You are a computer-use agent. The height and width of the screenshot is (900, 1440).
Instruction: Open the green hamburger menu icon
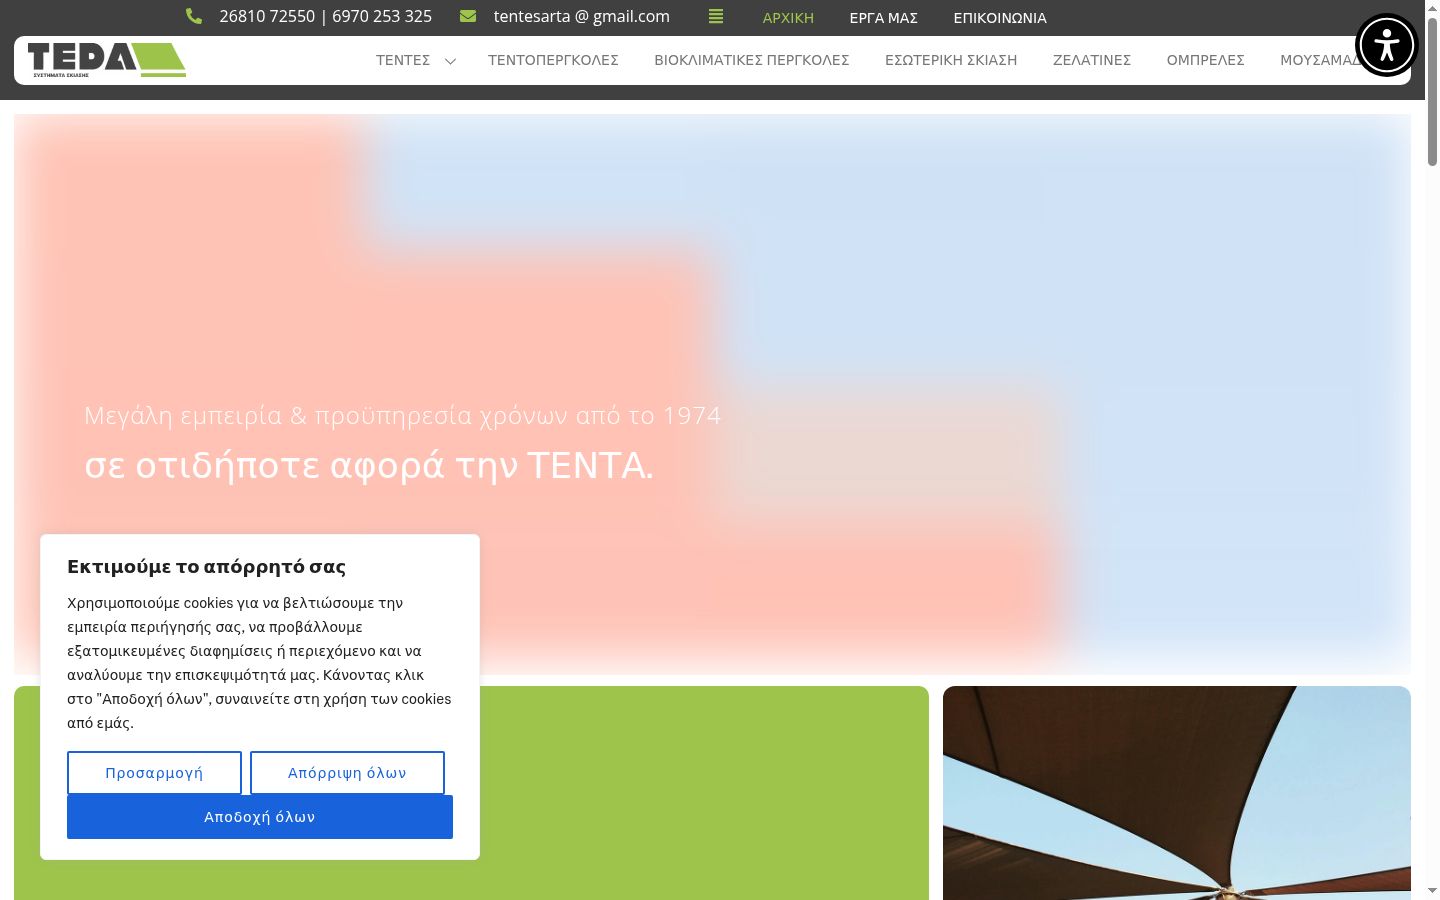pyautogui.click(x=716, y=16)
